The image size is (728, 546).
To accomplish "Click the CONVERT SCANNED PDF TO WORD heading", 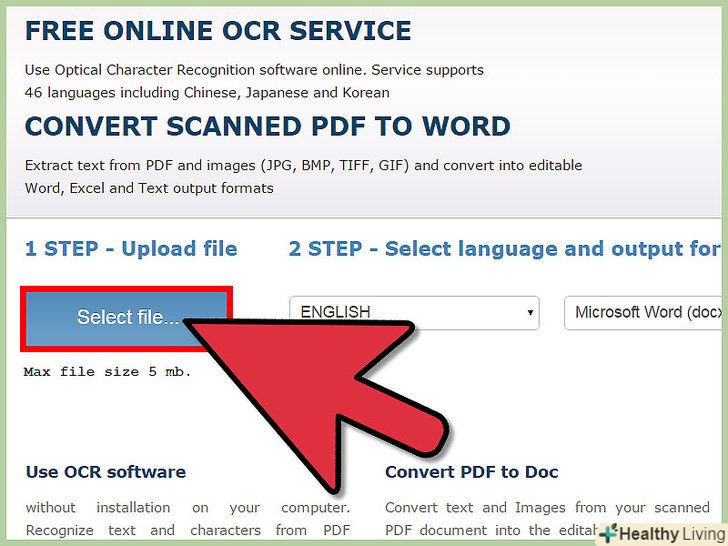I will pyautogui.click(x=267, y=126).
